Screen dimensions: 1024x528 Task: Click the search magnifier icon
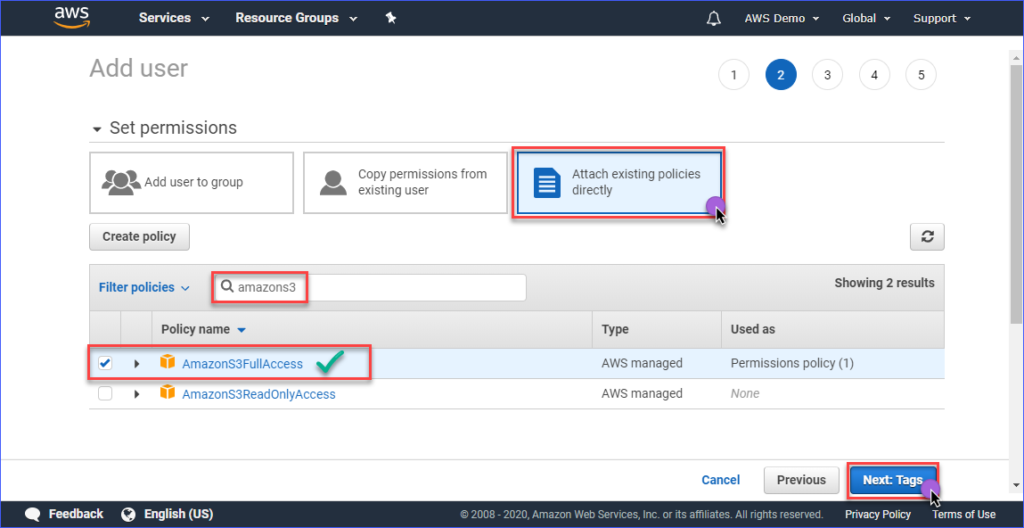click(227, 287)
